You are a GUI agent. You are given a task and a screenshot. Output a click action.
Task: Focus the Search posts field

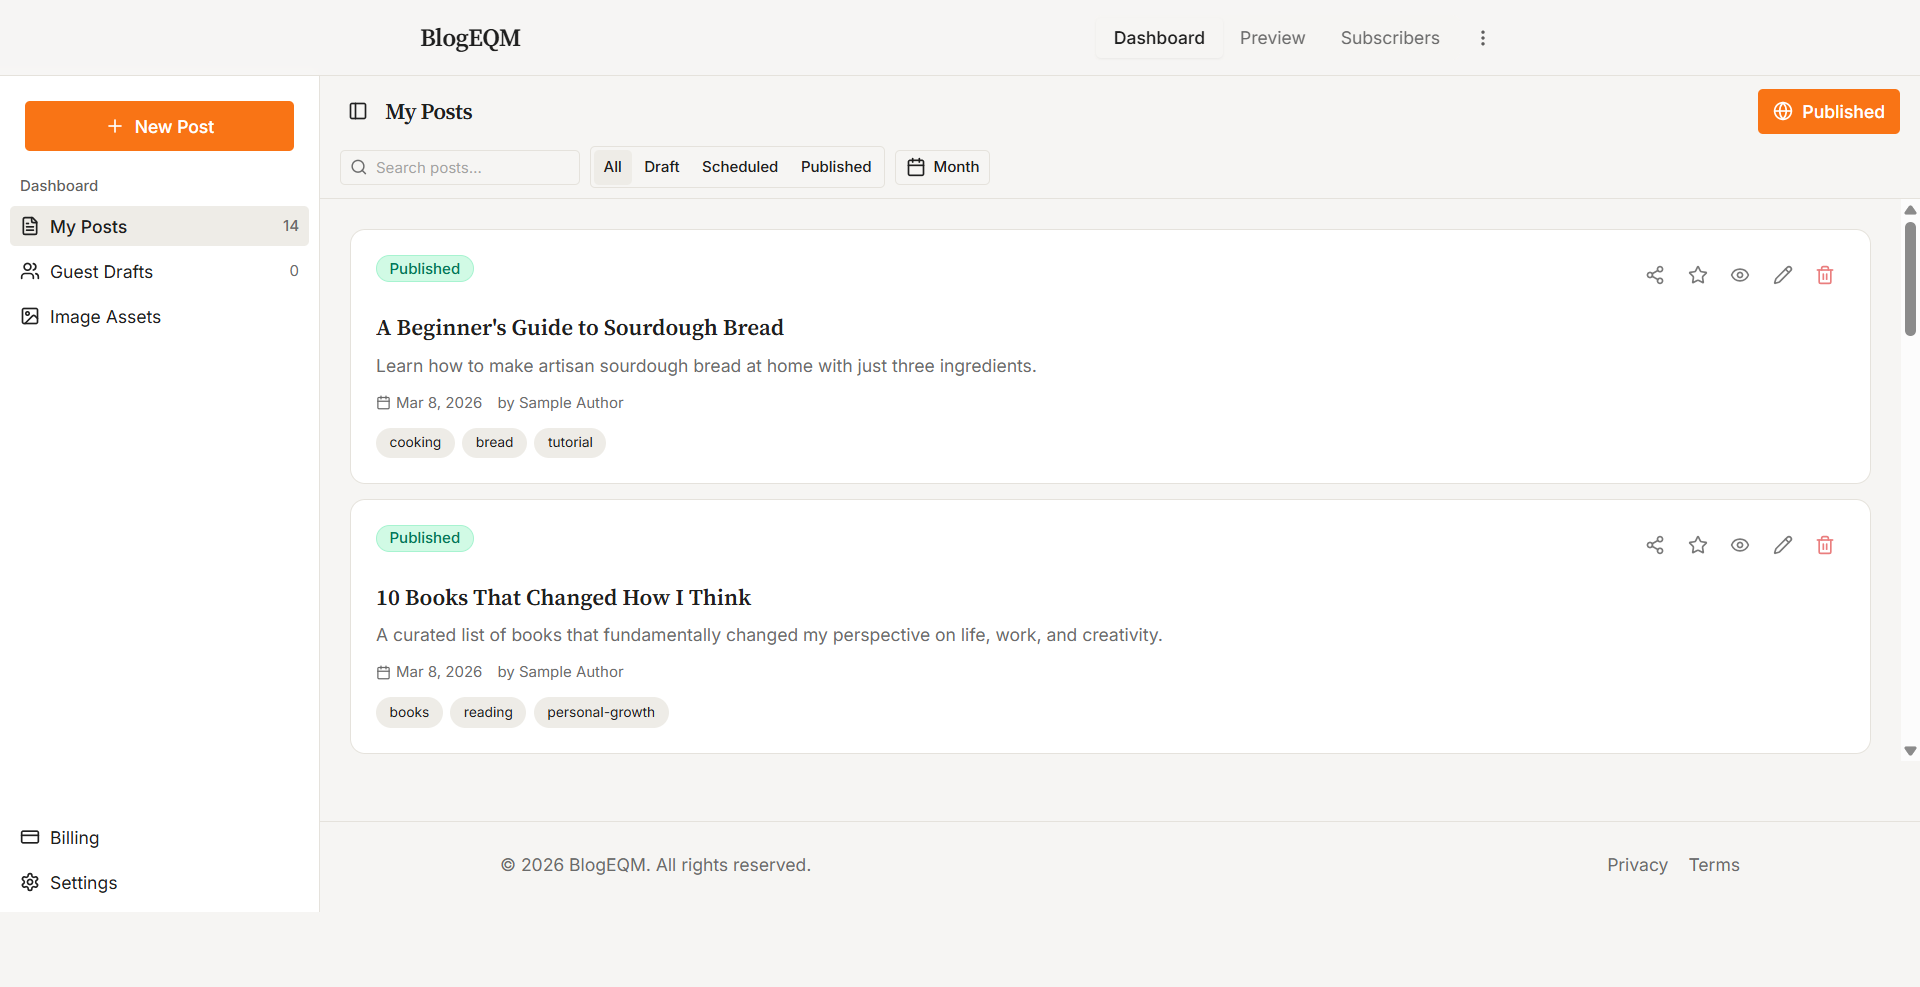(x=460, y=167)
